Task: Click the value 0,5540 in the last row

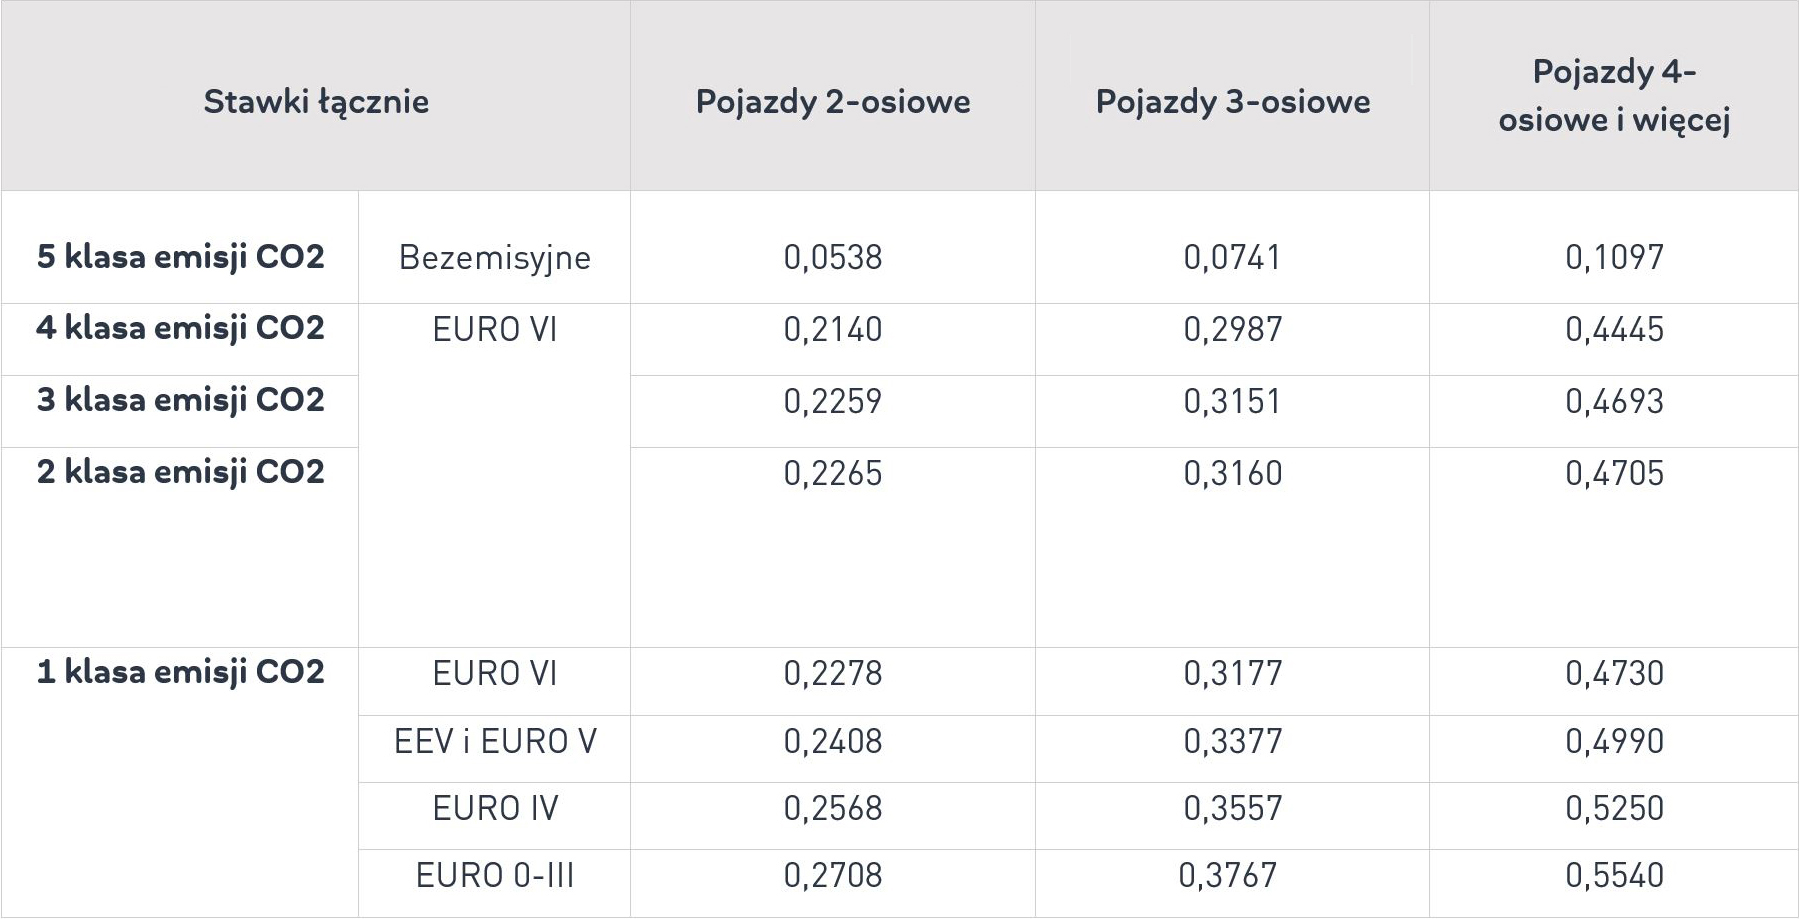Action: [x=1614, y=876]
